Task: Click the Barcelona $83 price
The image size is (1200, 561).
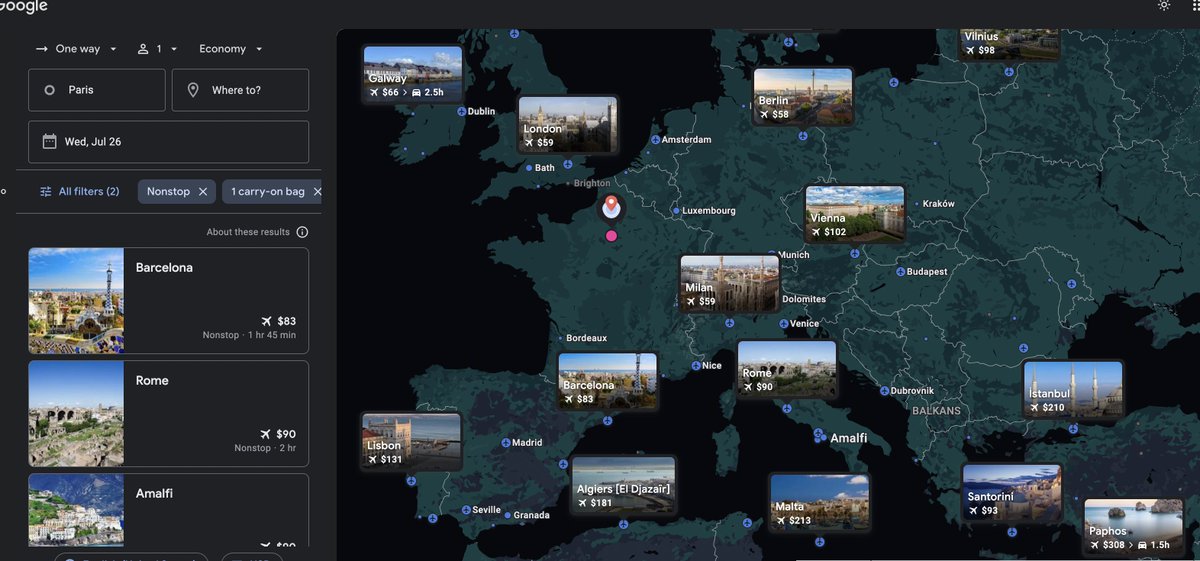Action: click(x=286, y=322)
